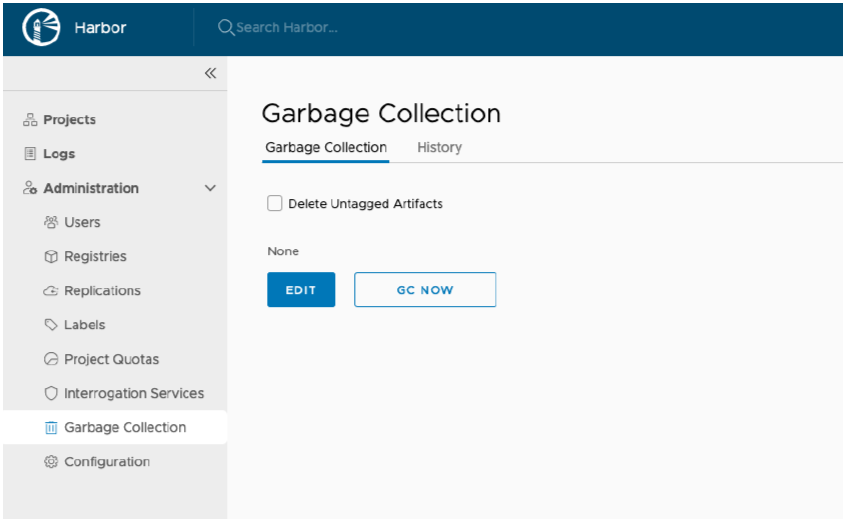This screenshot has height=527, width=848.
Task: Collapse the Administration section chevron
Action: tap(210, 188)
